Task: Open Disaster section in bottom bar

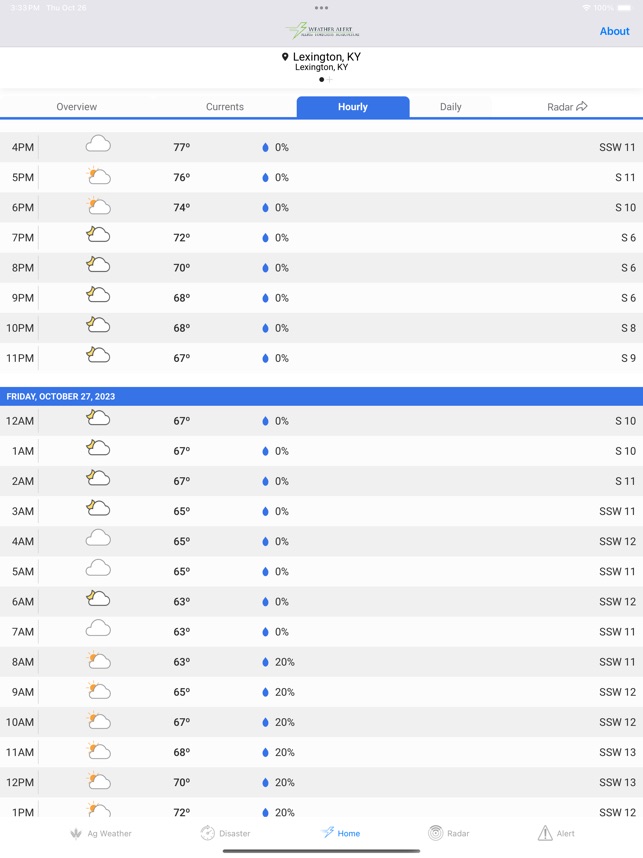Action: click(x=225, y=833)
